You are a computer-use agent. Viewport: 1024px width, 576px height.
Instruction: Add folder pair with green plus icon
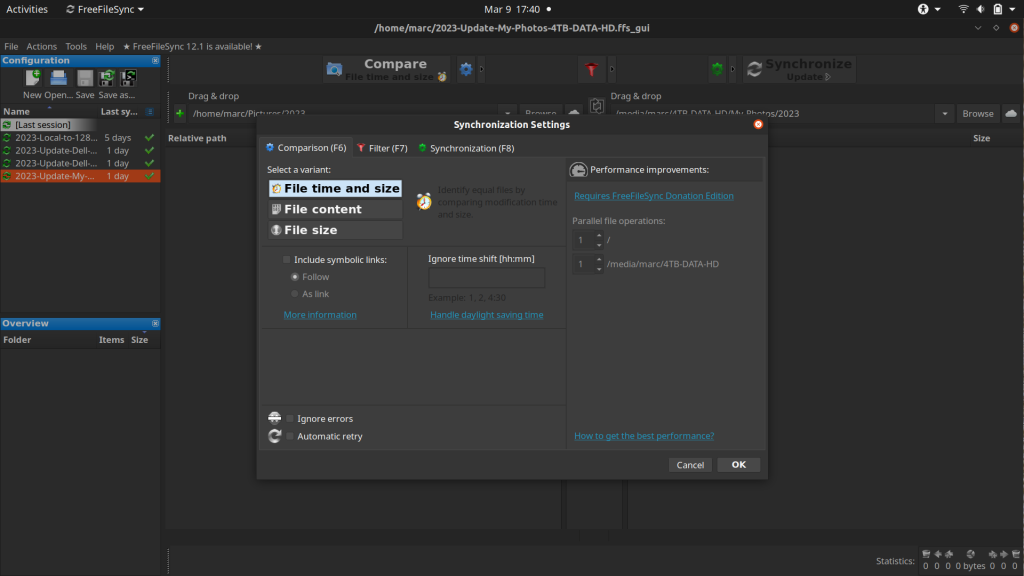[x=180, y=114]
